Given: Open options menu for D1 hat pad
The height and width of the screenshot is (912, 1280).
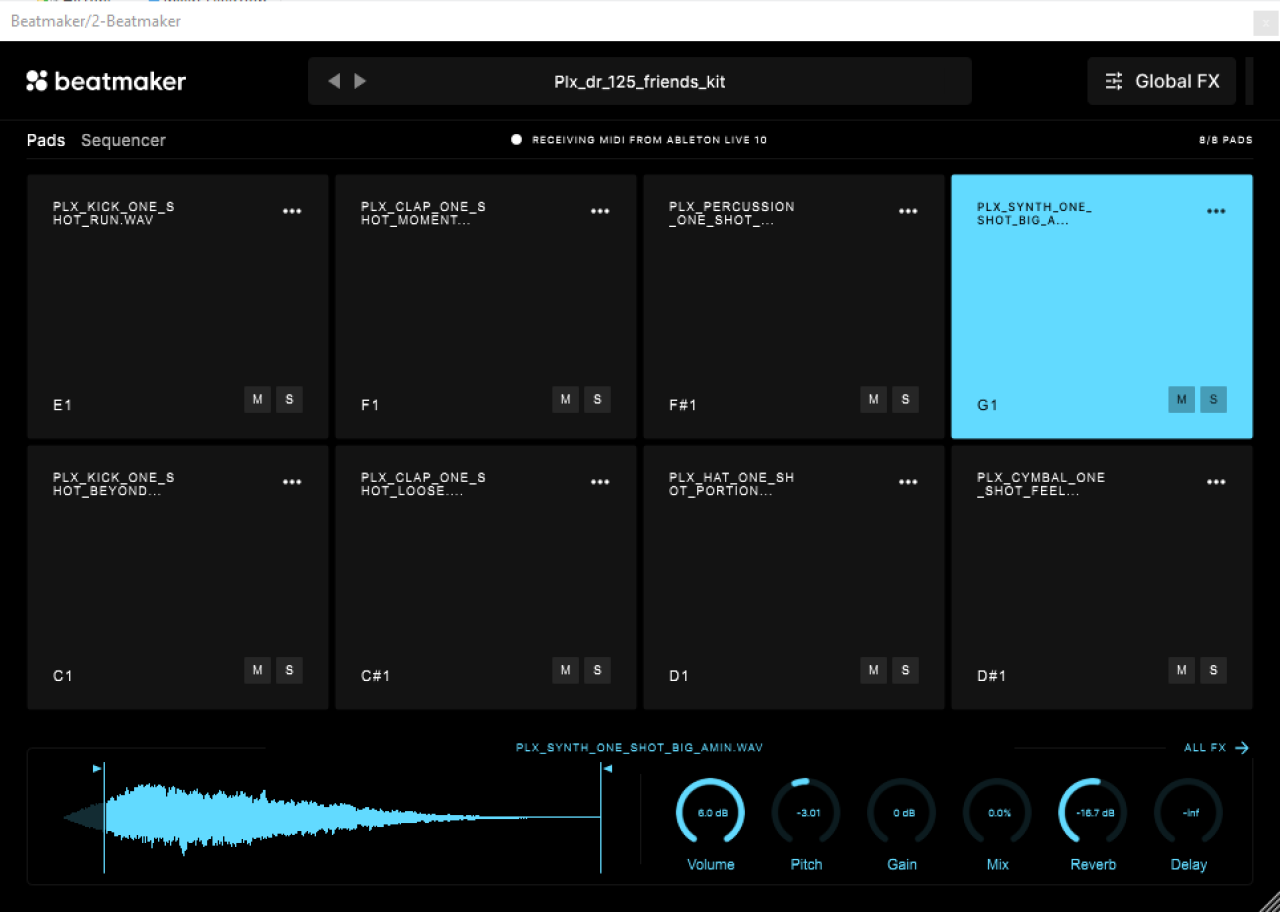Looking at the screenshot, I should point(908,482).
